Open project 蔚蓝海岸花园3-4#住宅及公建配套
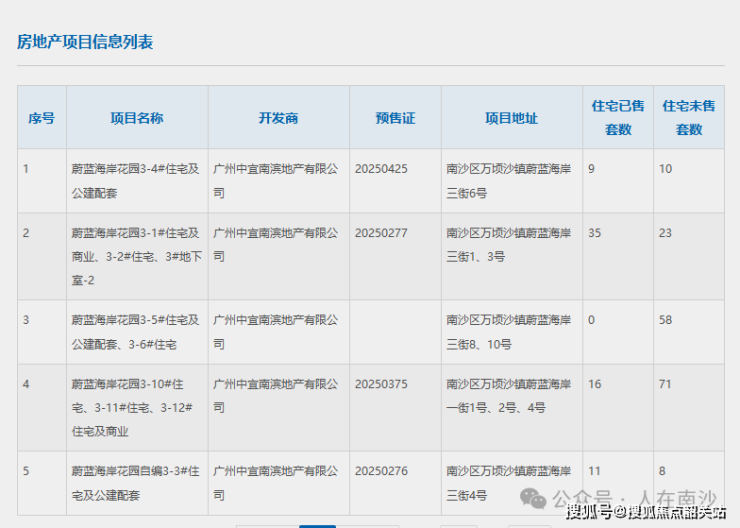The width and height of the screenshot is (740, 528). coord(135,181)
